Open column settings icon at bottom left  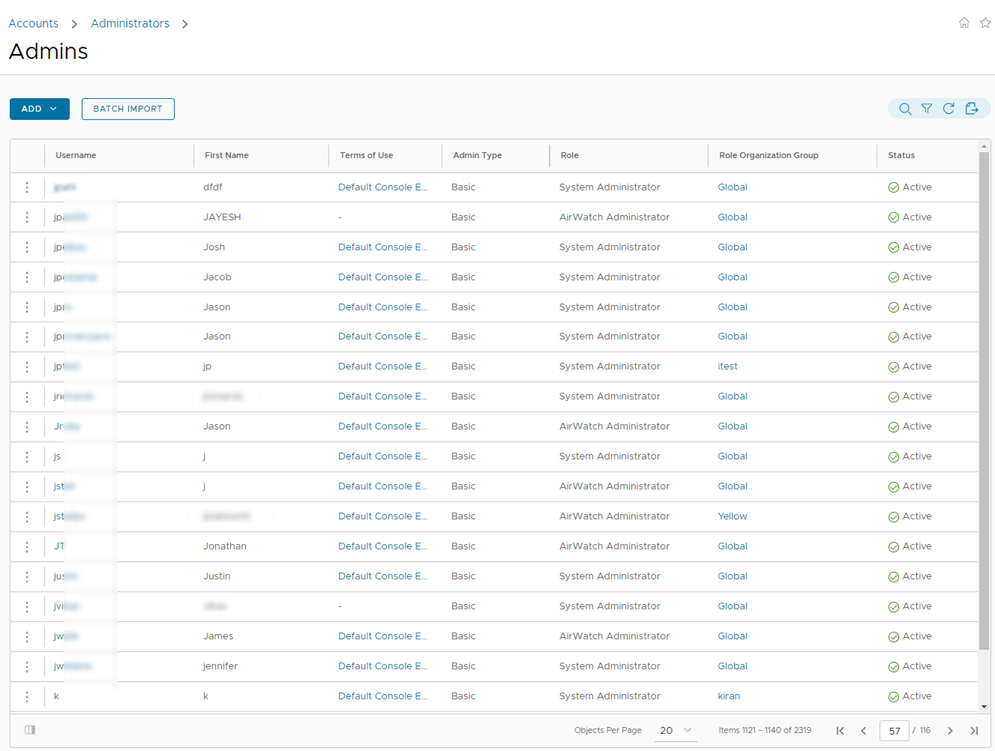(30, 729)
